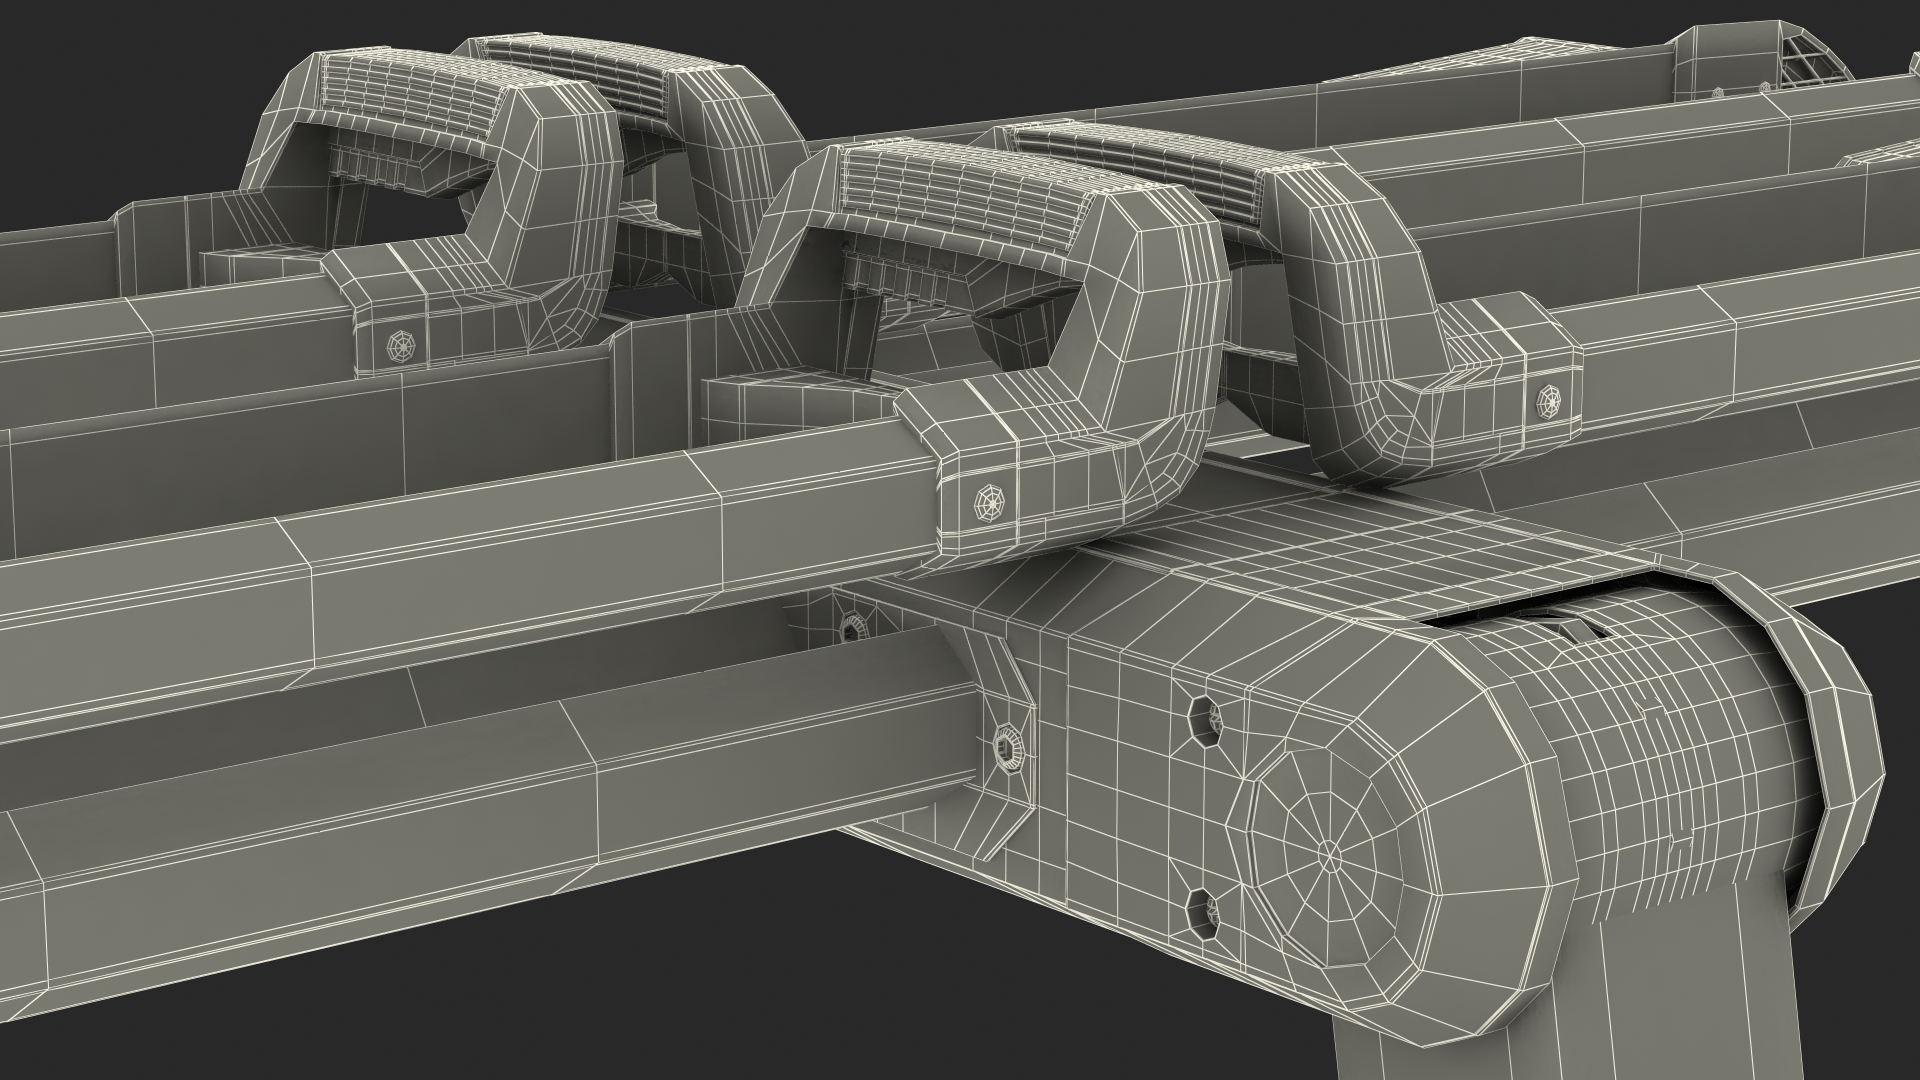Viewport: 1920px width, 1080px height.
Task: Select the bolt head on front center clamp
Action: [990, 502]
